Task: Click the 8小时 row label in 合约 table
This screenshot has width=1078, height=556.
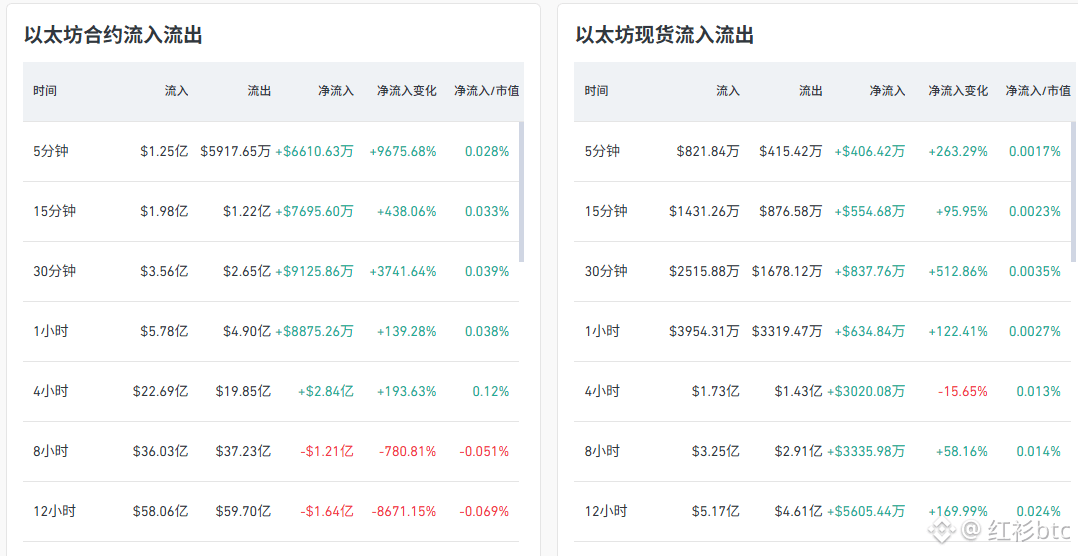Action: [51, 452]
